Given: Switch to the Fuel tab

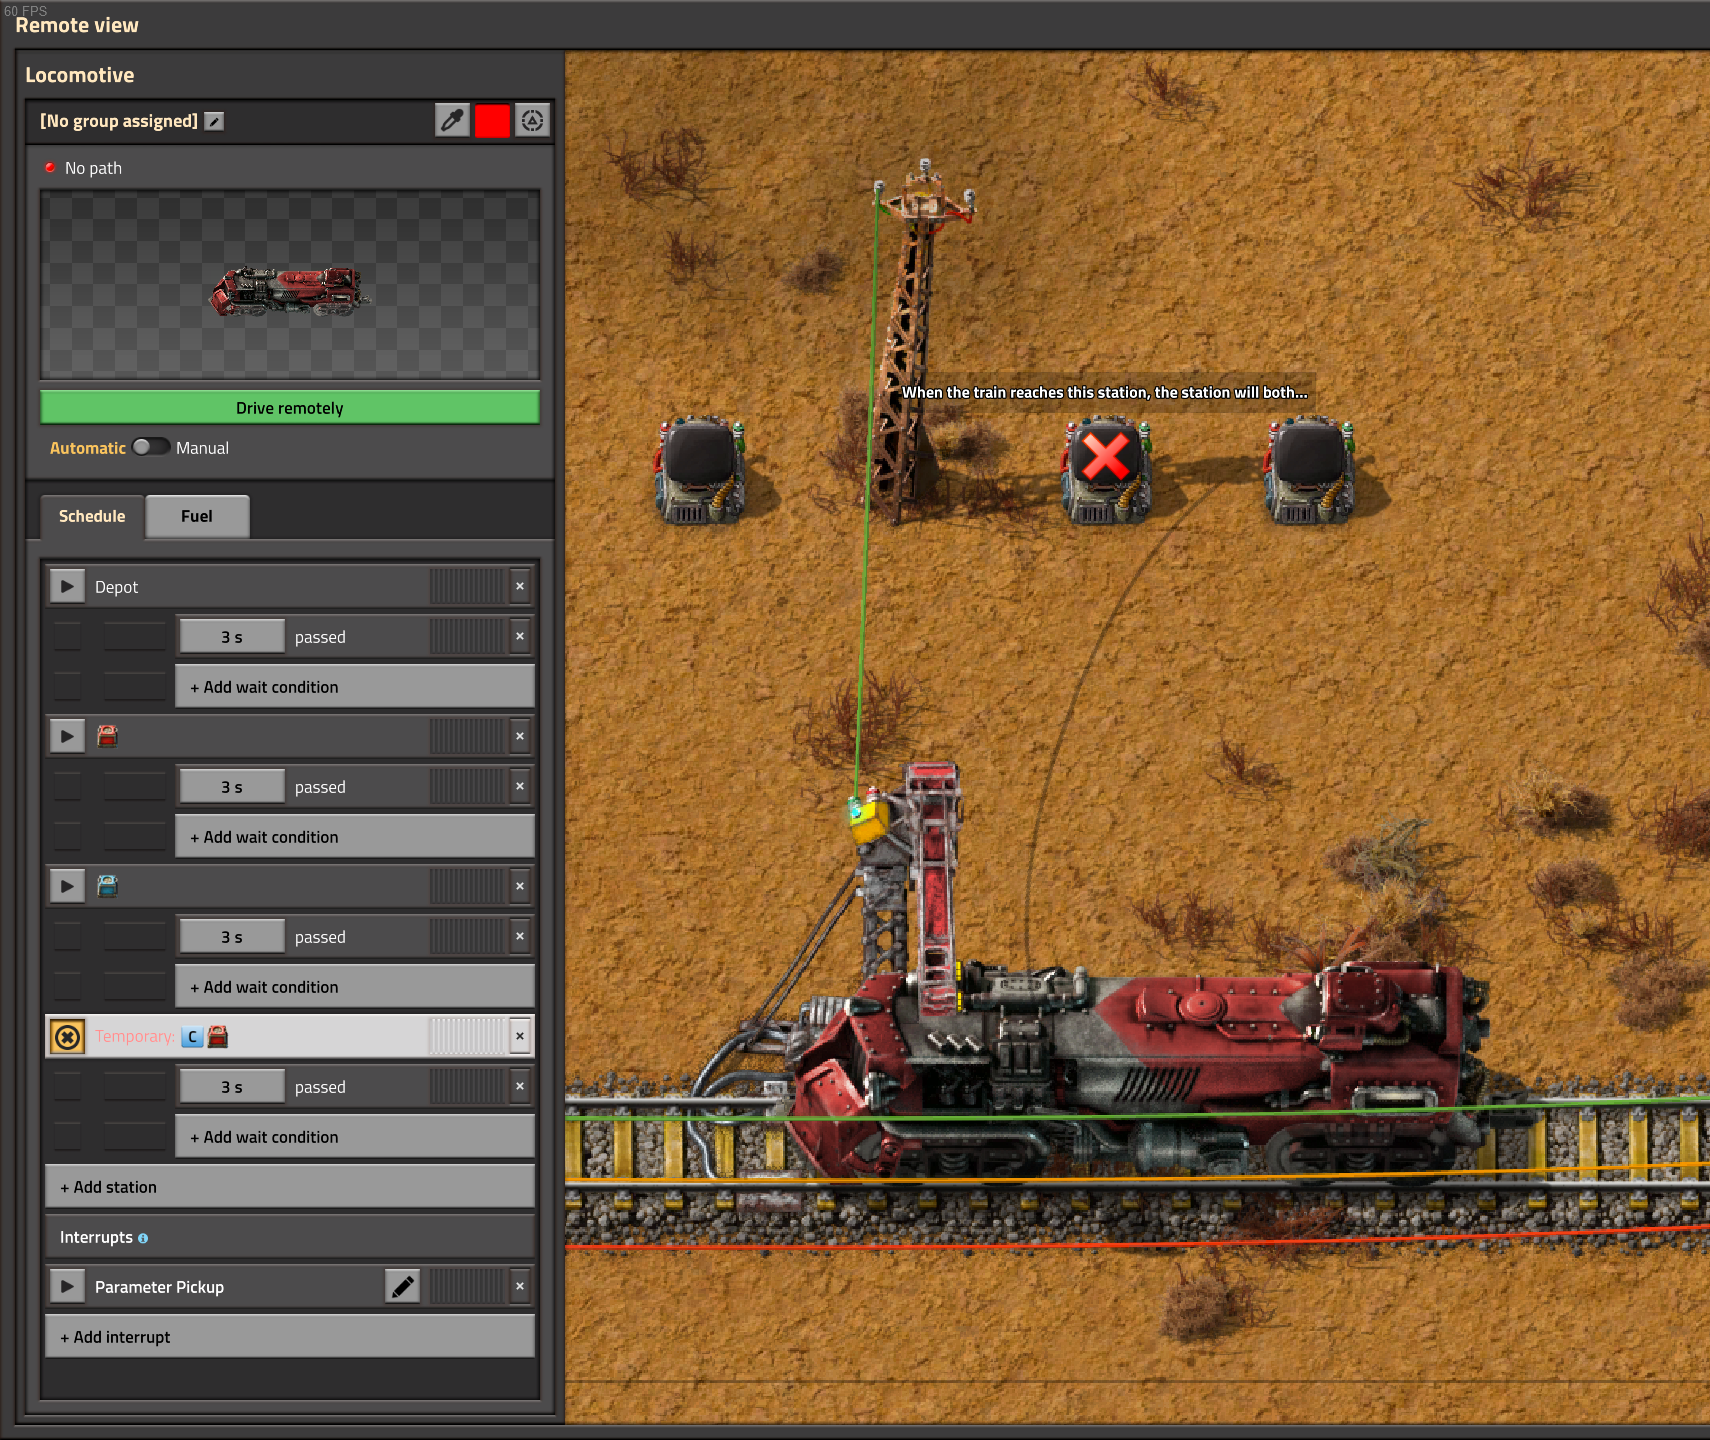Looking at the screenshot, I should (197, 516).
